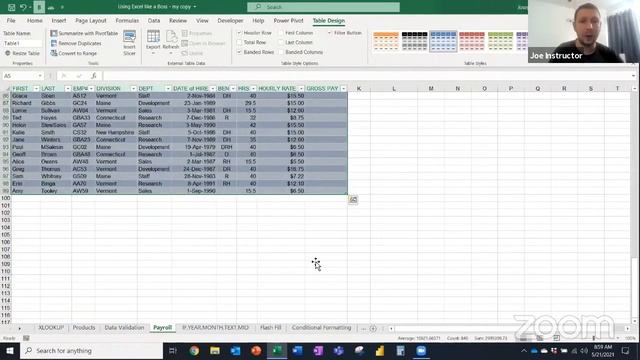Open File Explorer from the taskbar
The image size is (640, 360).
click(x=215, y=351)
